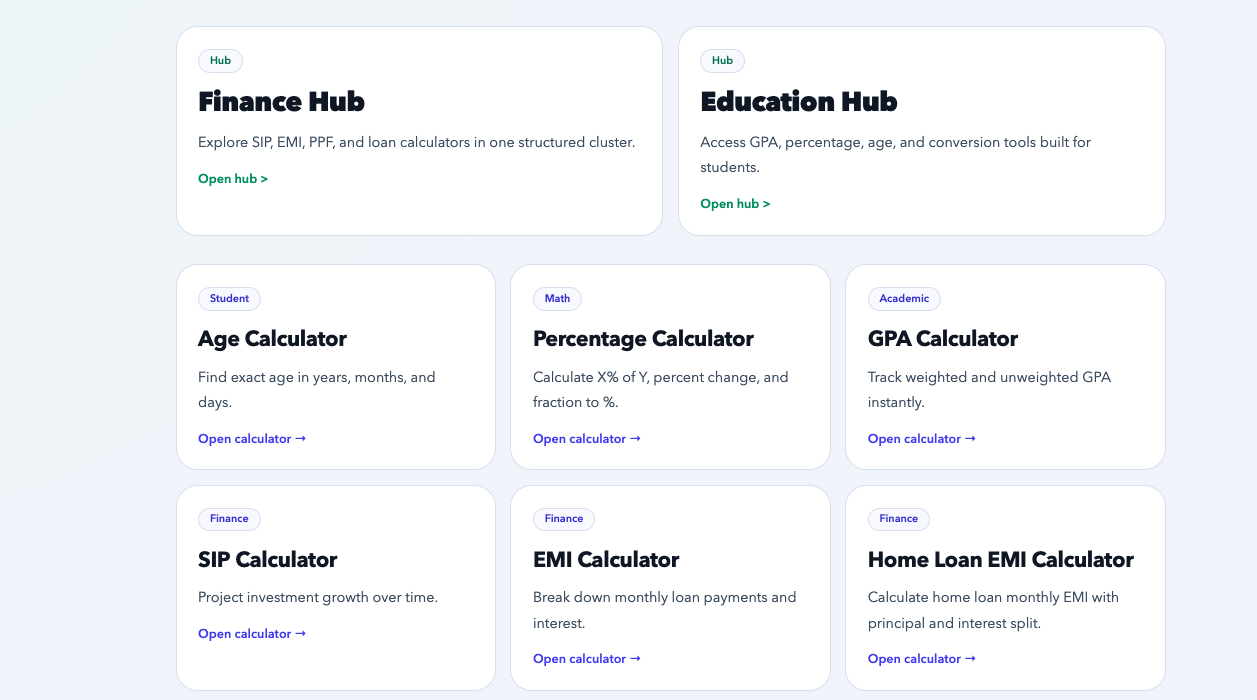Select the Hub badge on Finance Hub card

point(220,61)
